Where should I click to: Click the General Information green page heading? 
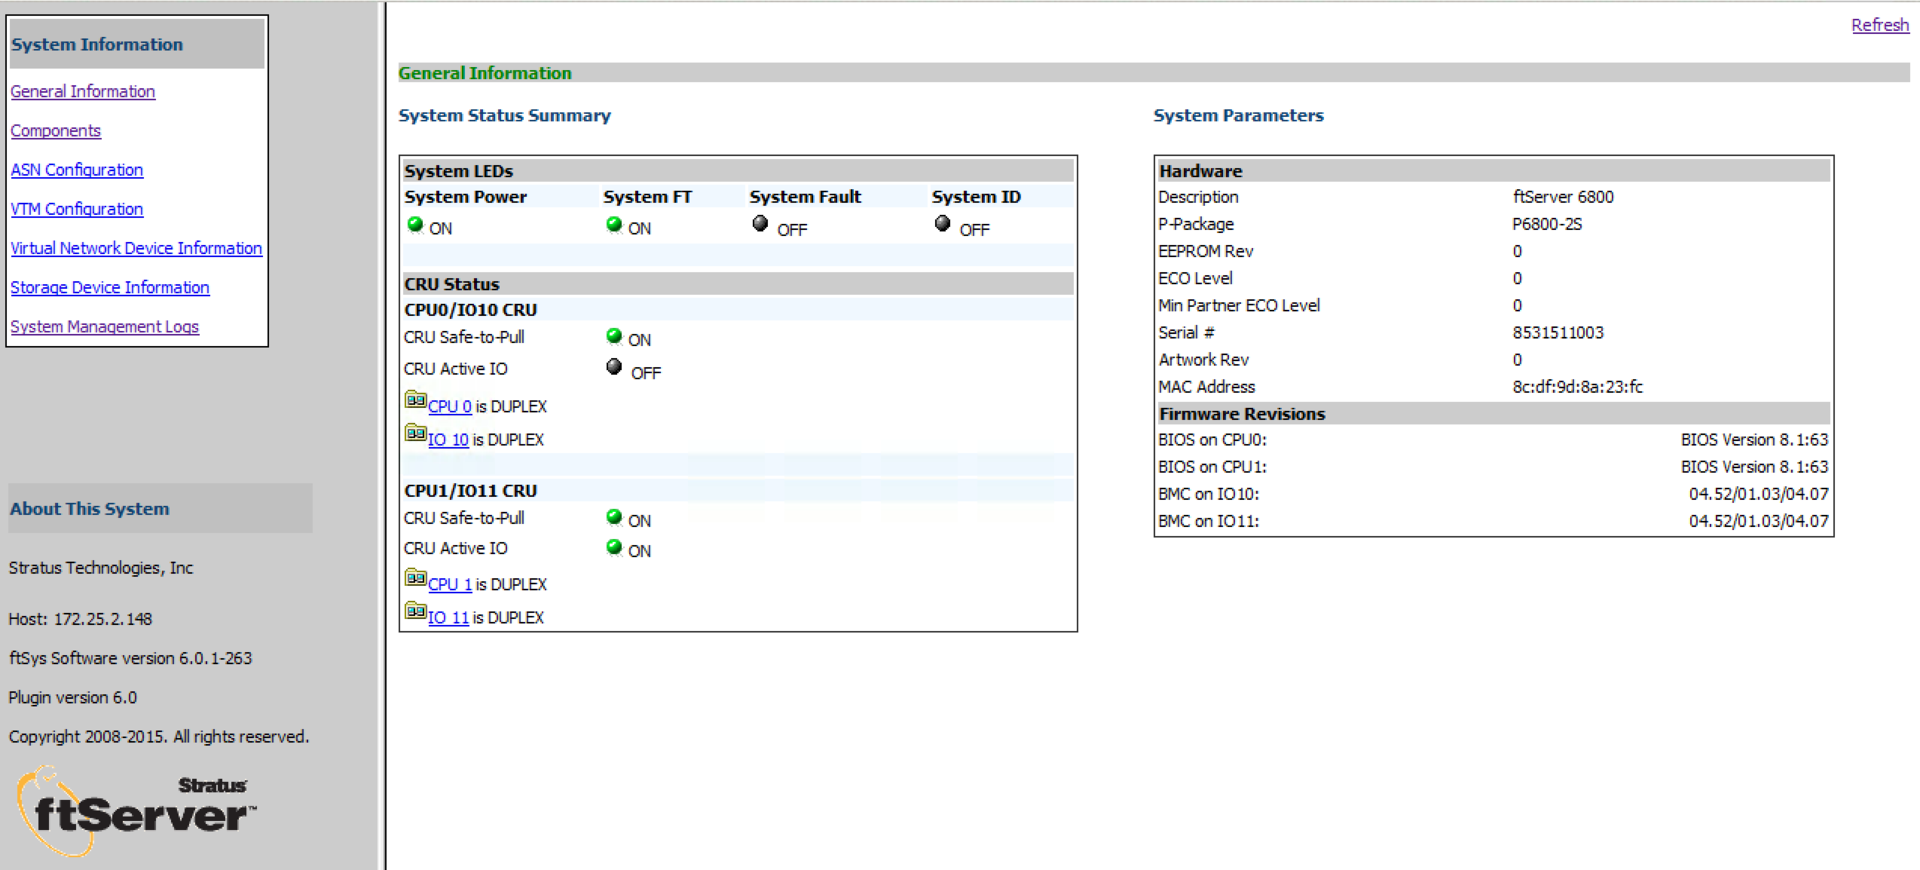(x=485, y=73)
